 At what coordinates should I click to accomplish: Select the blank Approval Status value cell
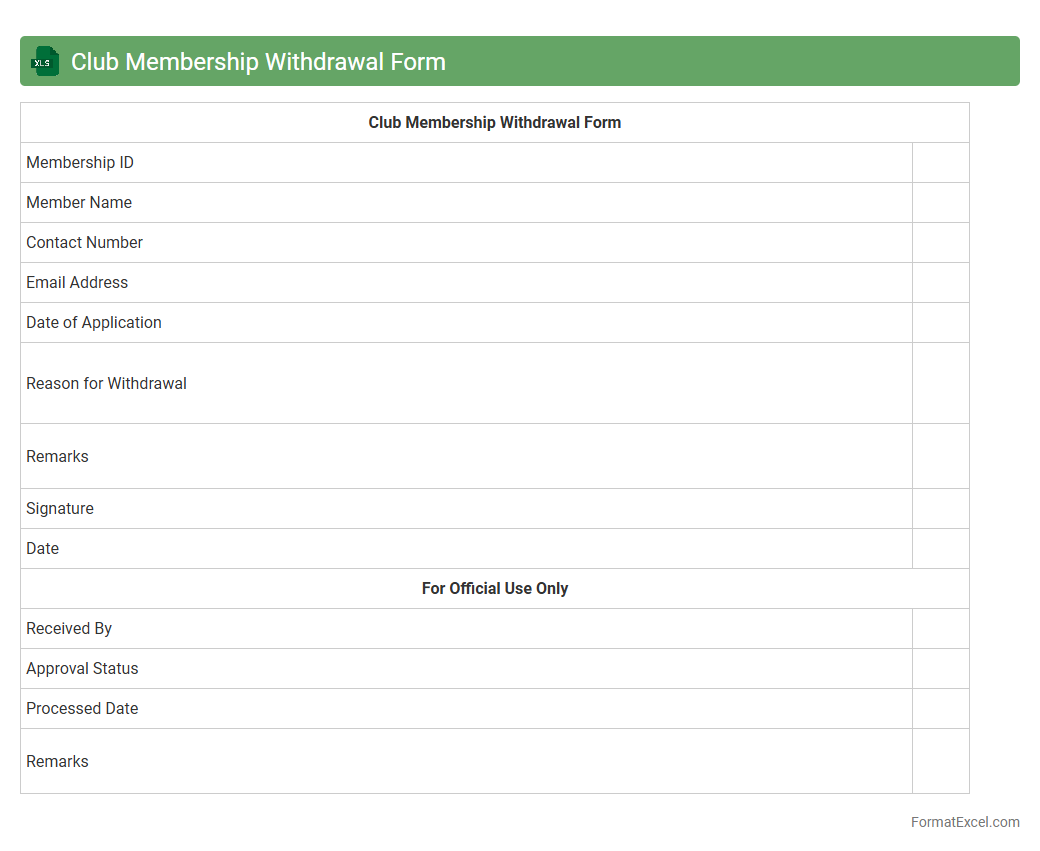(x=940, y=669)
